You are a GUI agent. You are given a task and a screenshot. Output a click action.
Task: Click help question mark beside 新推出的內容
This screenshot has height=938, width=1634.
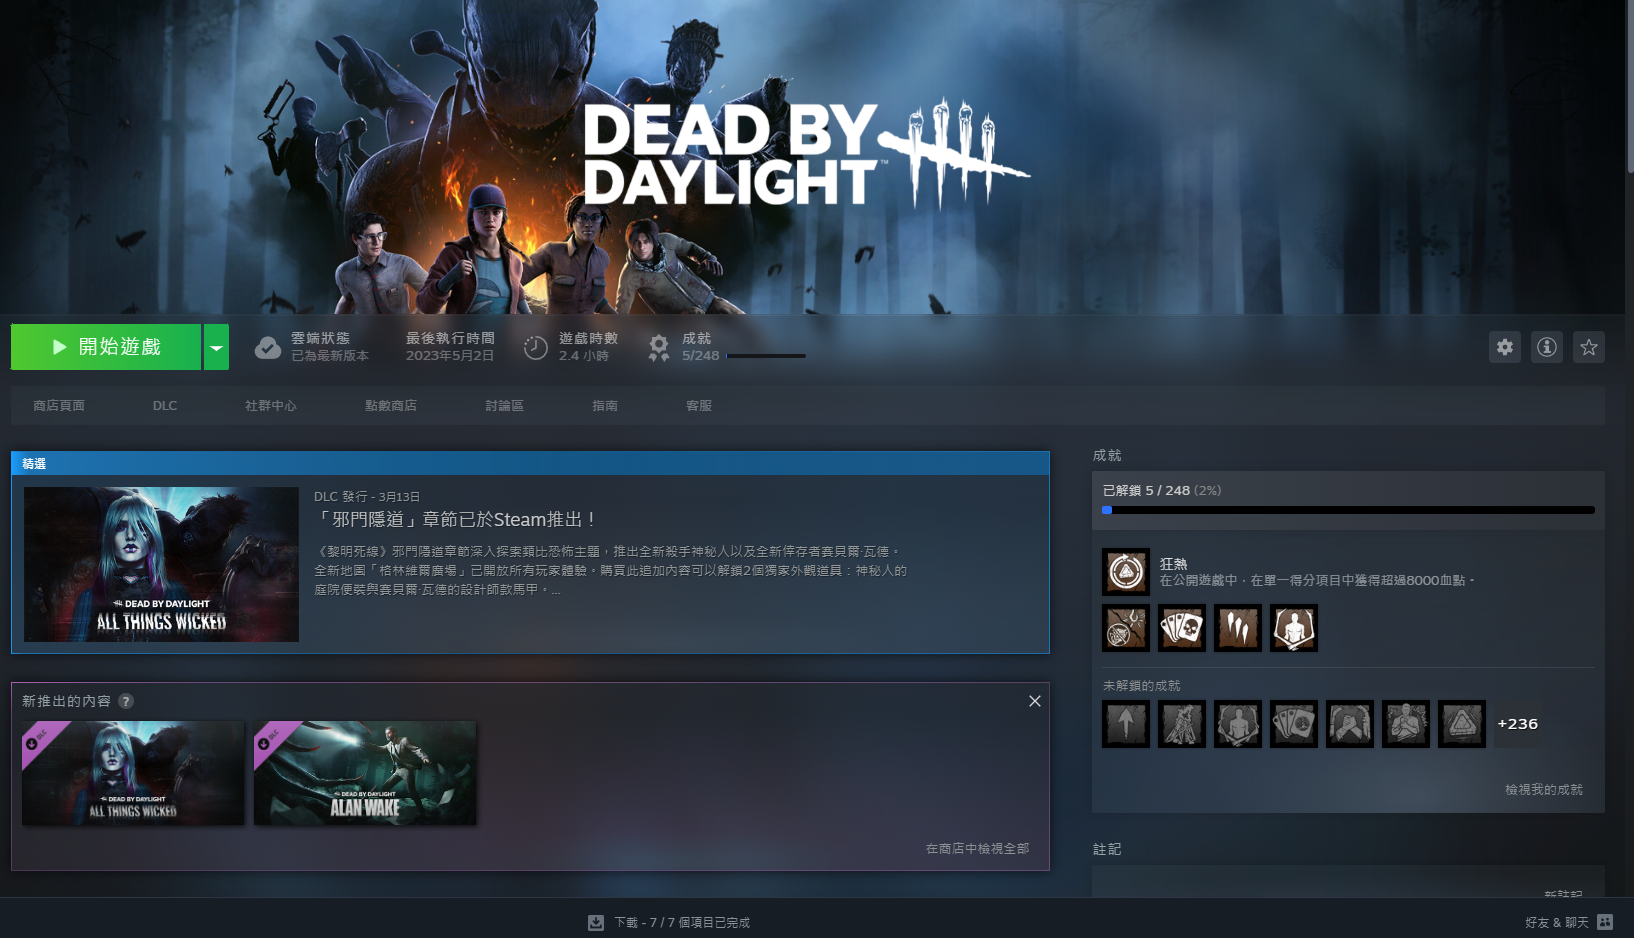pos(126,701)
